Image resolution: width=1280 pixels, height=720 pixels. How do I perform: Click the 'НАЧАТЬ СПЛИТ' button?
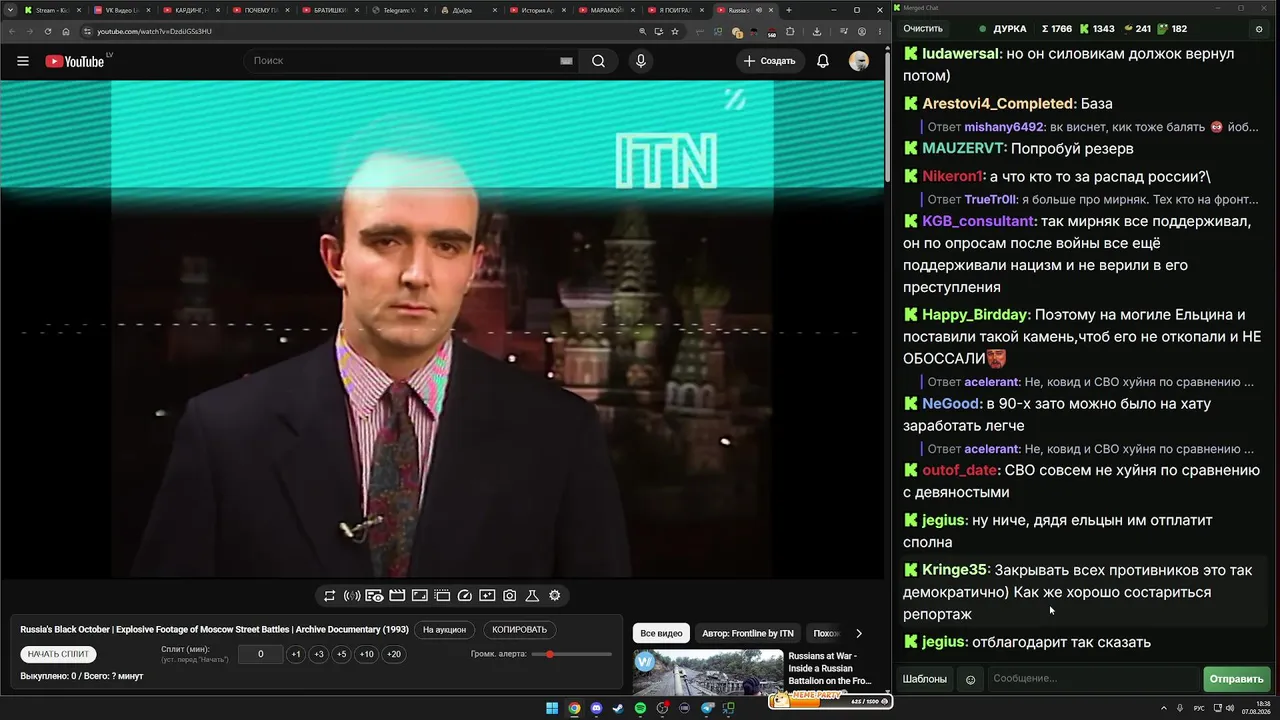point(59,654)
